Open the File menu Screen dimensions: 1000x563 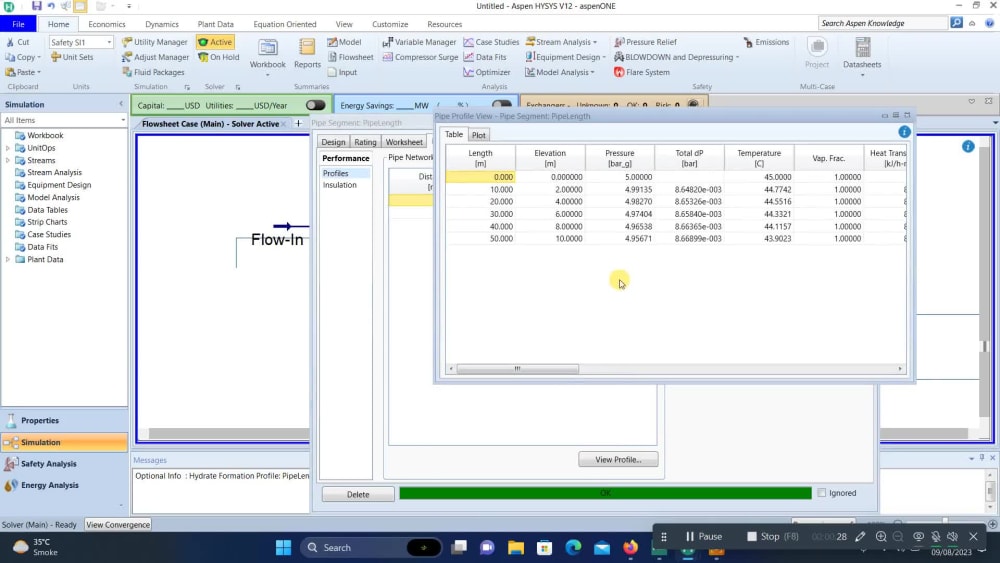pyautogui.click(x=18, y=24)
